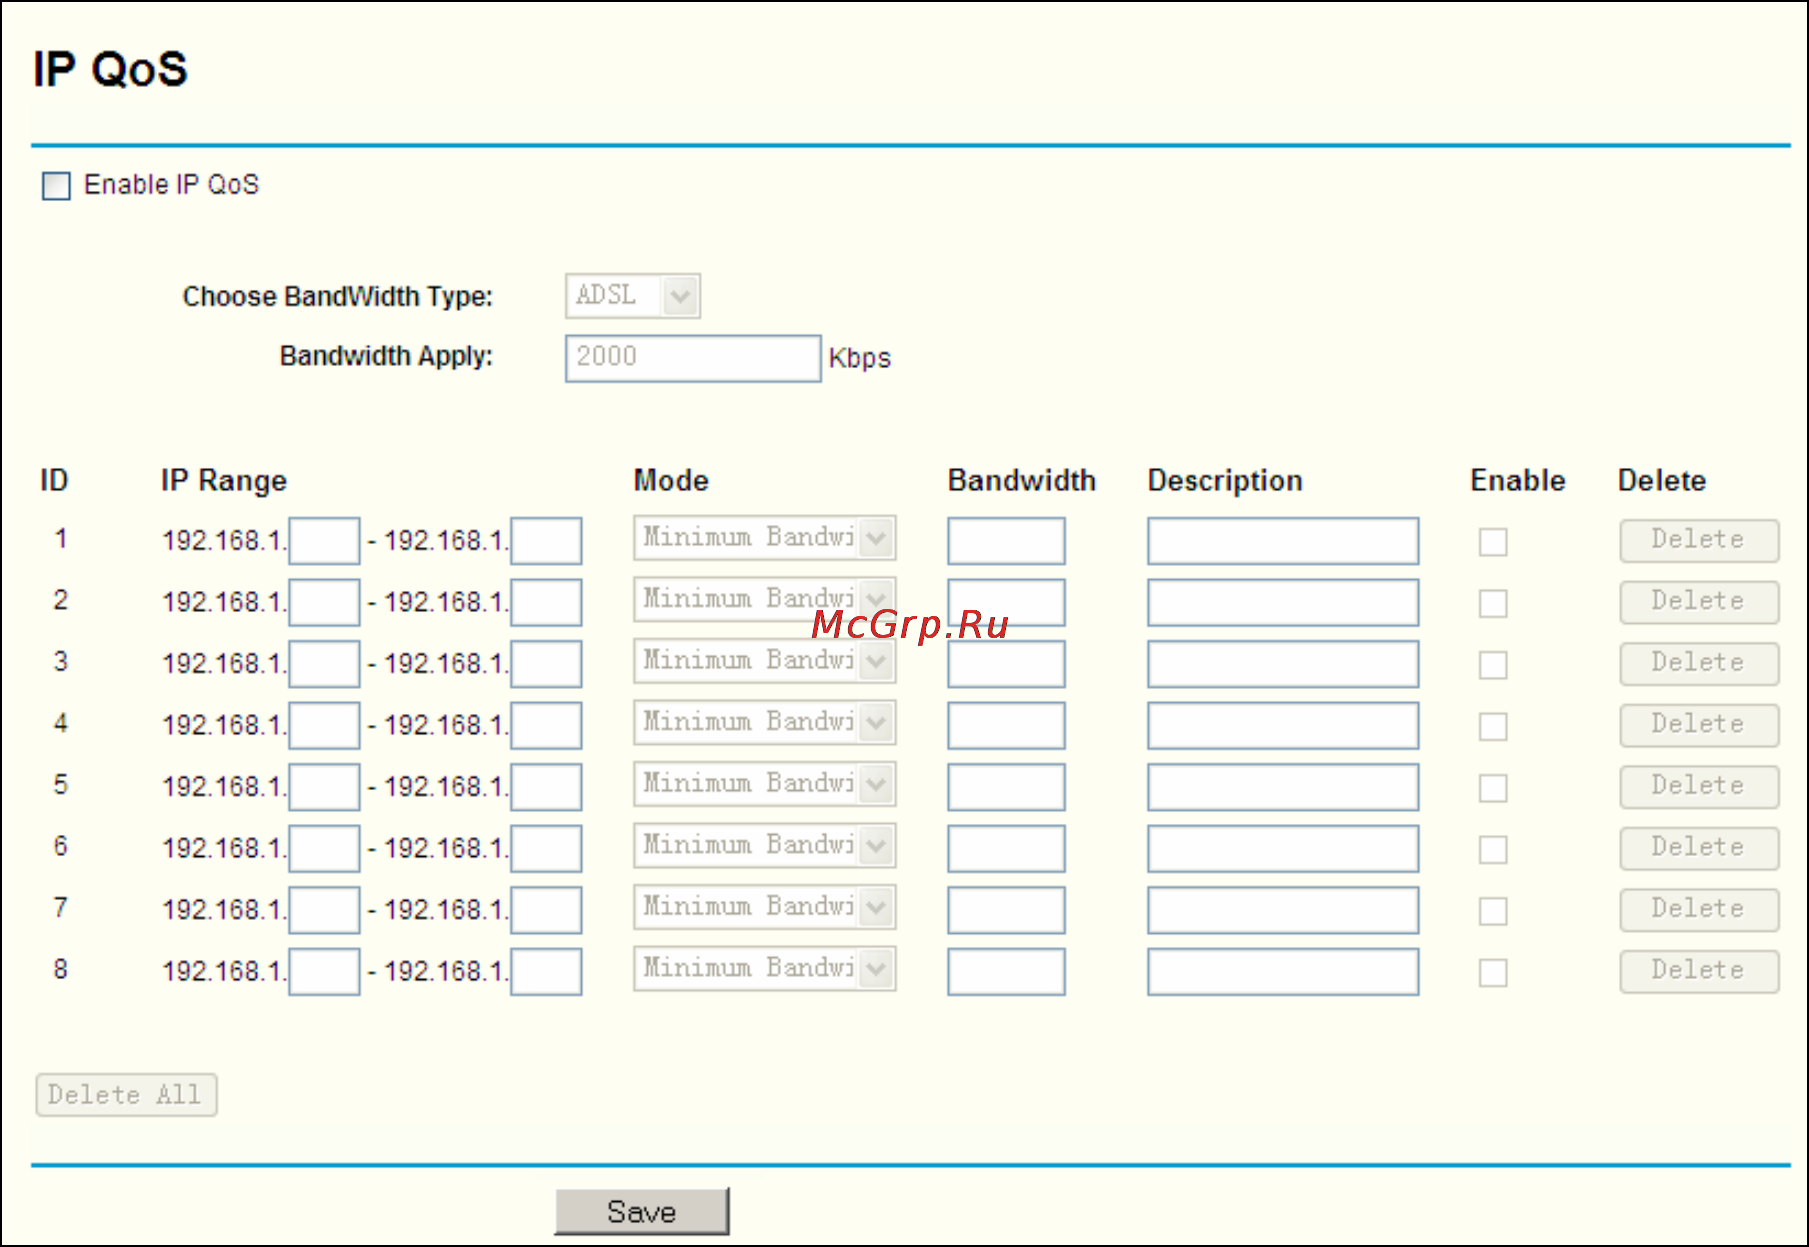Open the Mode dropdown for rule 5
1809x1247 pixels.
(765, 784)
